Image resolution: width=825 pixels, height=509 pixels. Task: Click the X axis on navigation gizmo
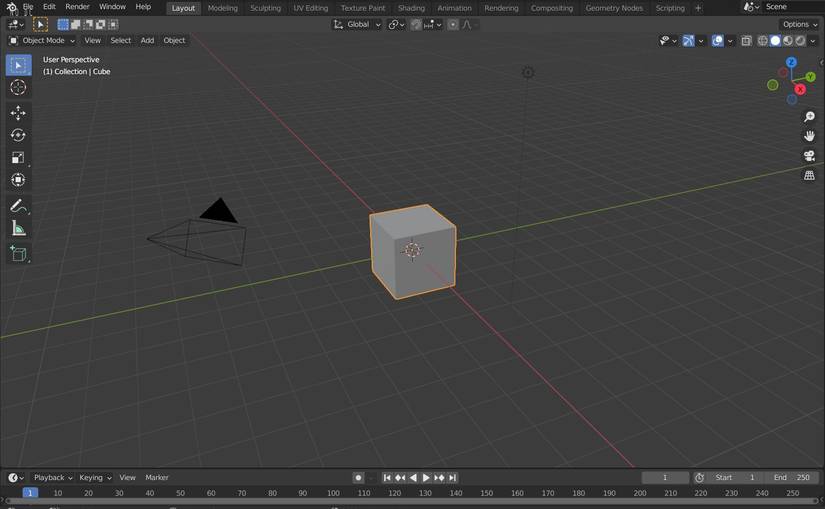coord(800,89)
